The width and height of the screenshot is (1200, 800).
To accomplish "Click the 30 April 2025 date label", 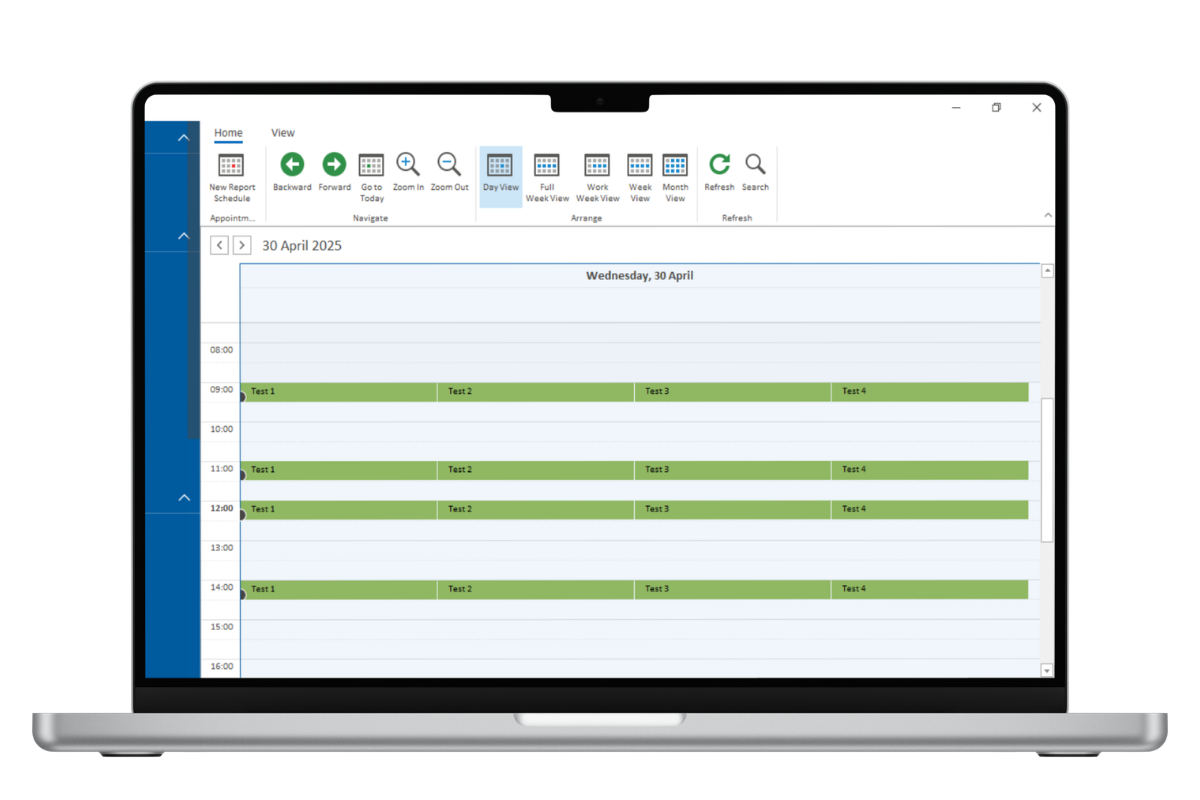I will pyautogui.click(x=302, y=246).
